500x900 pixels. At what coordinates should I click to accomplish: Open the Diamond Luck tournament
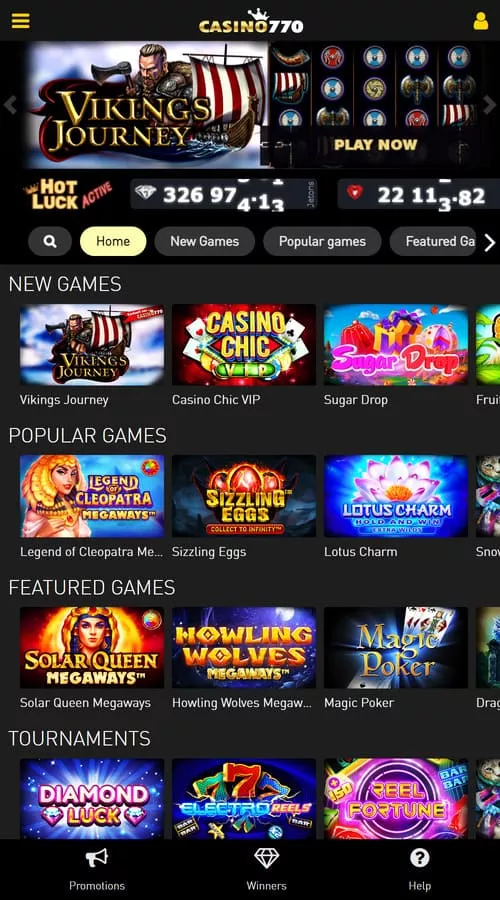[x=92, y=799]
